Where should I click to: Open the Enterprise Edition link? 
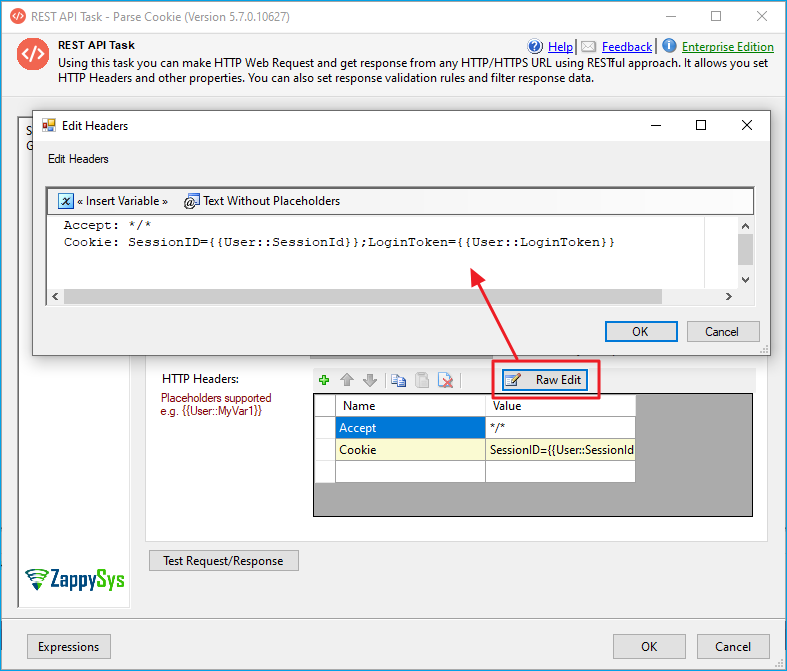click(x=727, y=47)
